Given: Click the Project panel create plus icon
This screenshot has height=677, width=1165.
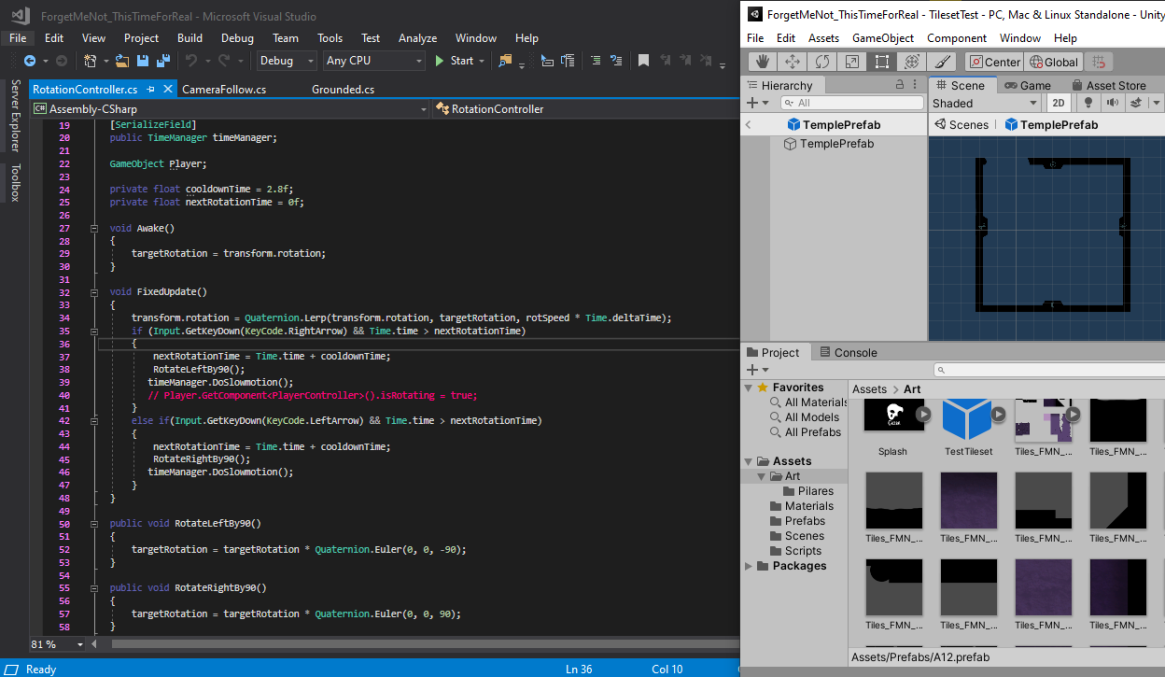Looking at the screenshot, I should click(752, 369).
